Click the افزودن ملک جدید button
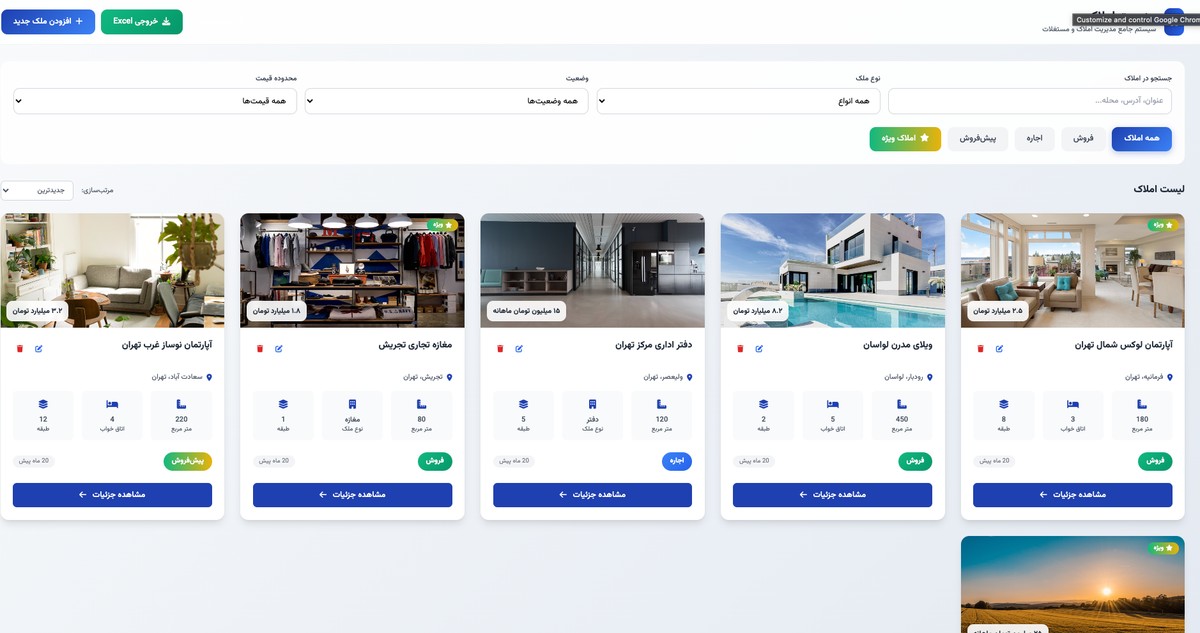The width and height of the screenshot is (1200, 633). [x=48, y=21]
